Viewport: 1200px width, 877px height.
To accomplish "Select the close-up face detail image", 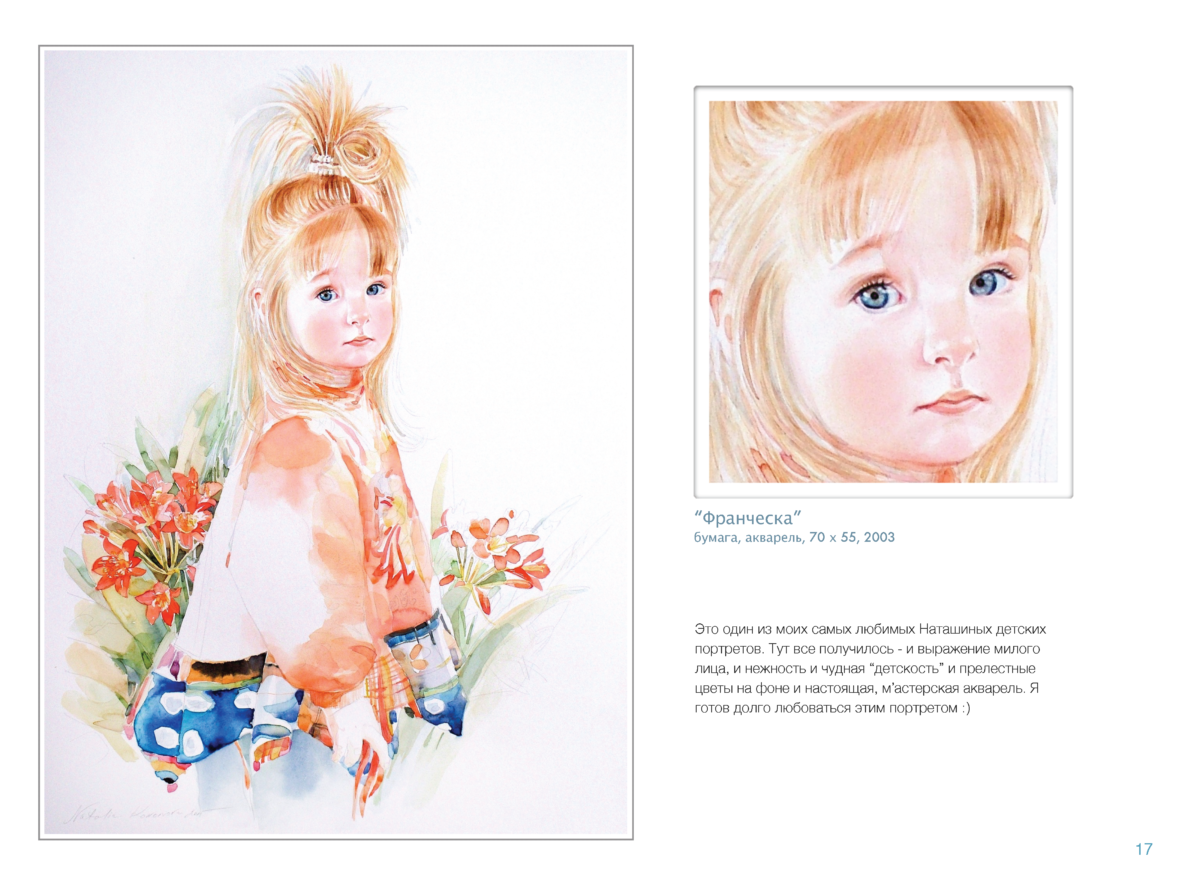I will click(883, 292).
